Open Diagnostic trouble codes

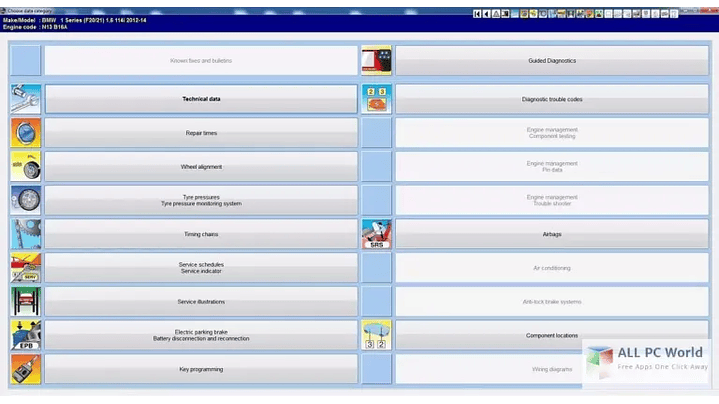coord(552,99)
